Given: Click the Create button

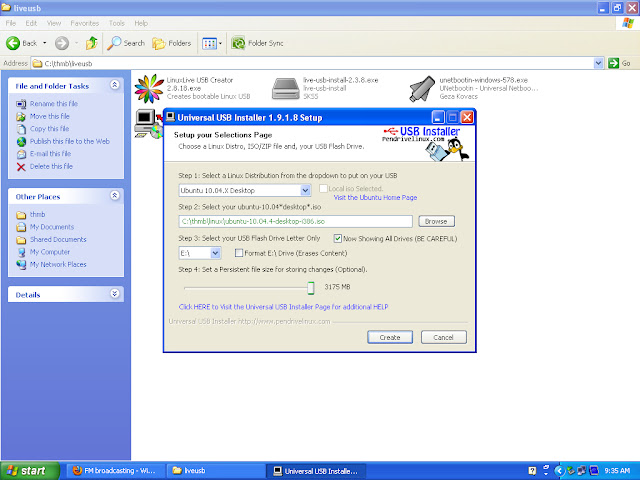Looking at the screenshot, I should tap(390, 337).
